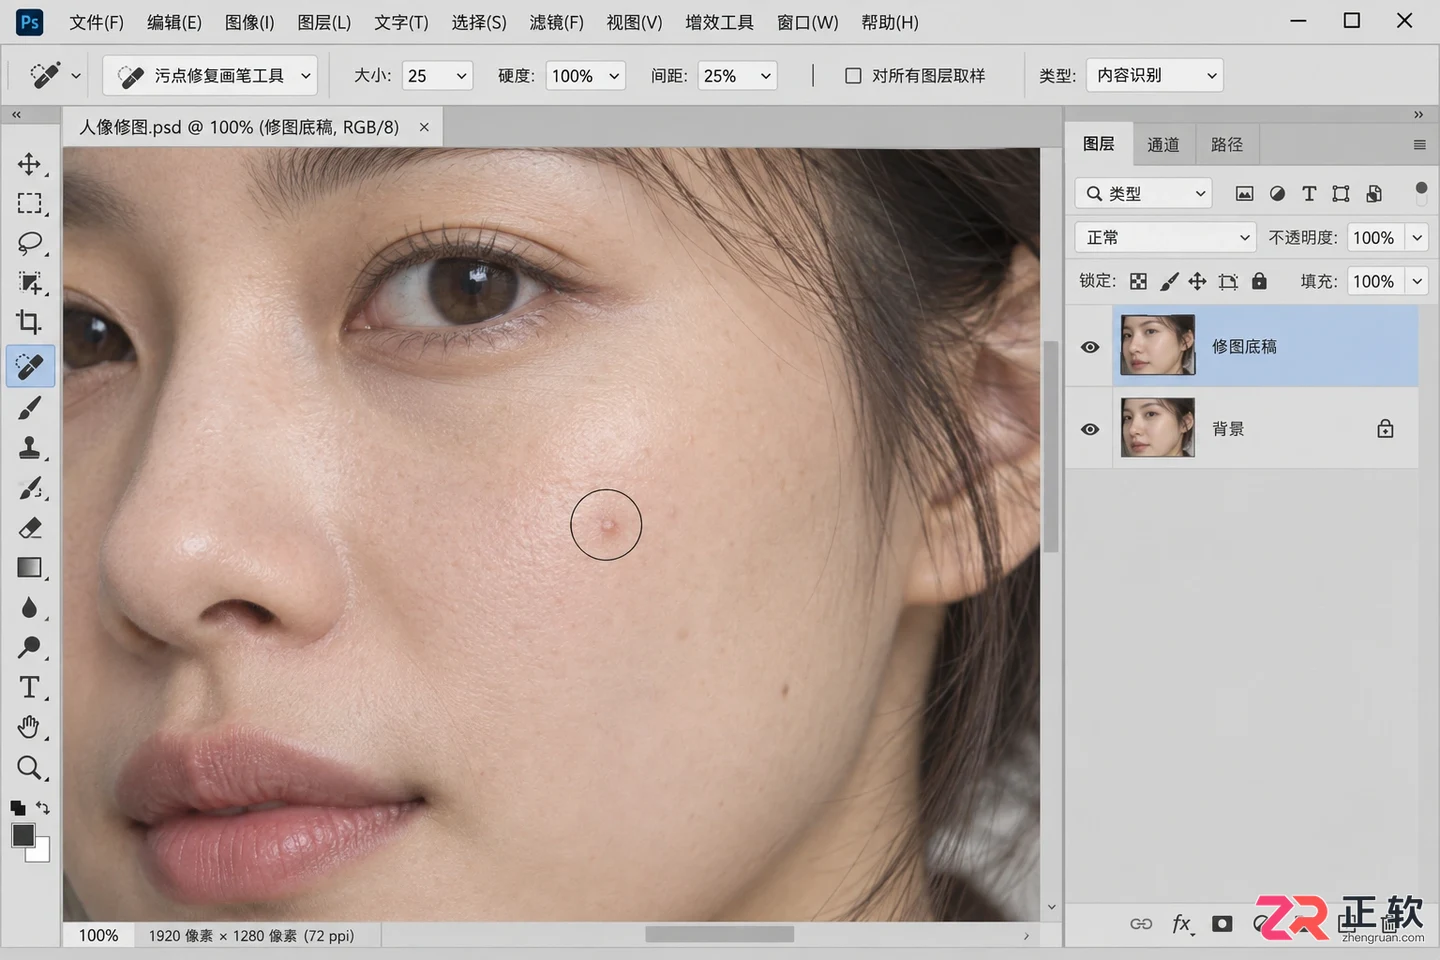This screenshot has height=960, width=1440.
Task: Open the 类型 内容识别 dropdown
Action: (x=1155, y=76)
